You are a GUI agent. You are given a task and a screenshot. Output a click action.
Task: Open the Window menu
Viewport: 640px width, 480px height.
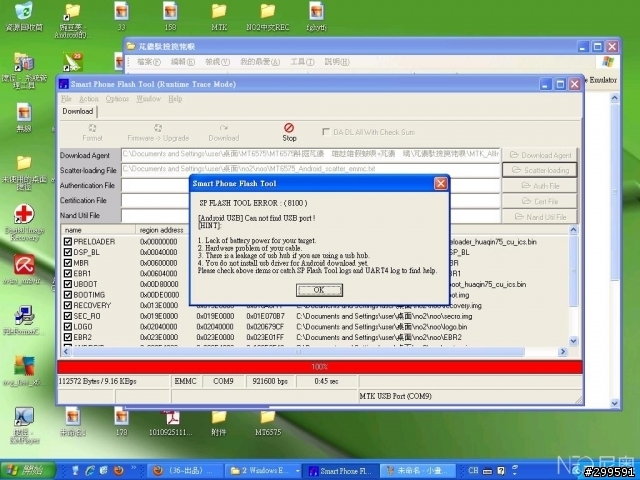(x=149, y=99)
